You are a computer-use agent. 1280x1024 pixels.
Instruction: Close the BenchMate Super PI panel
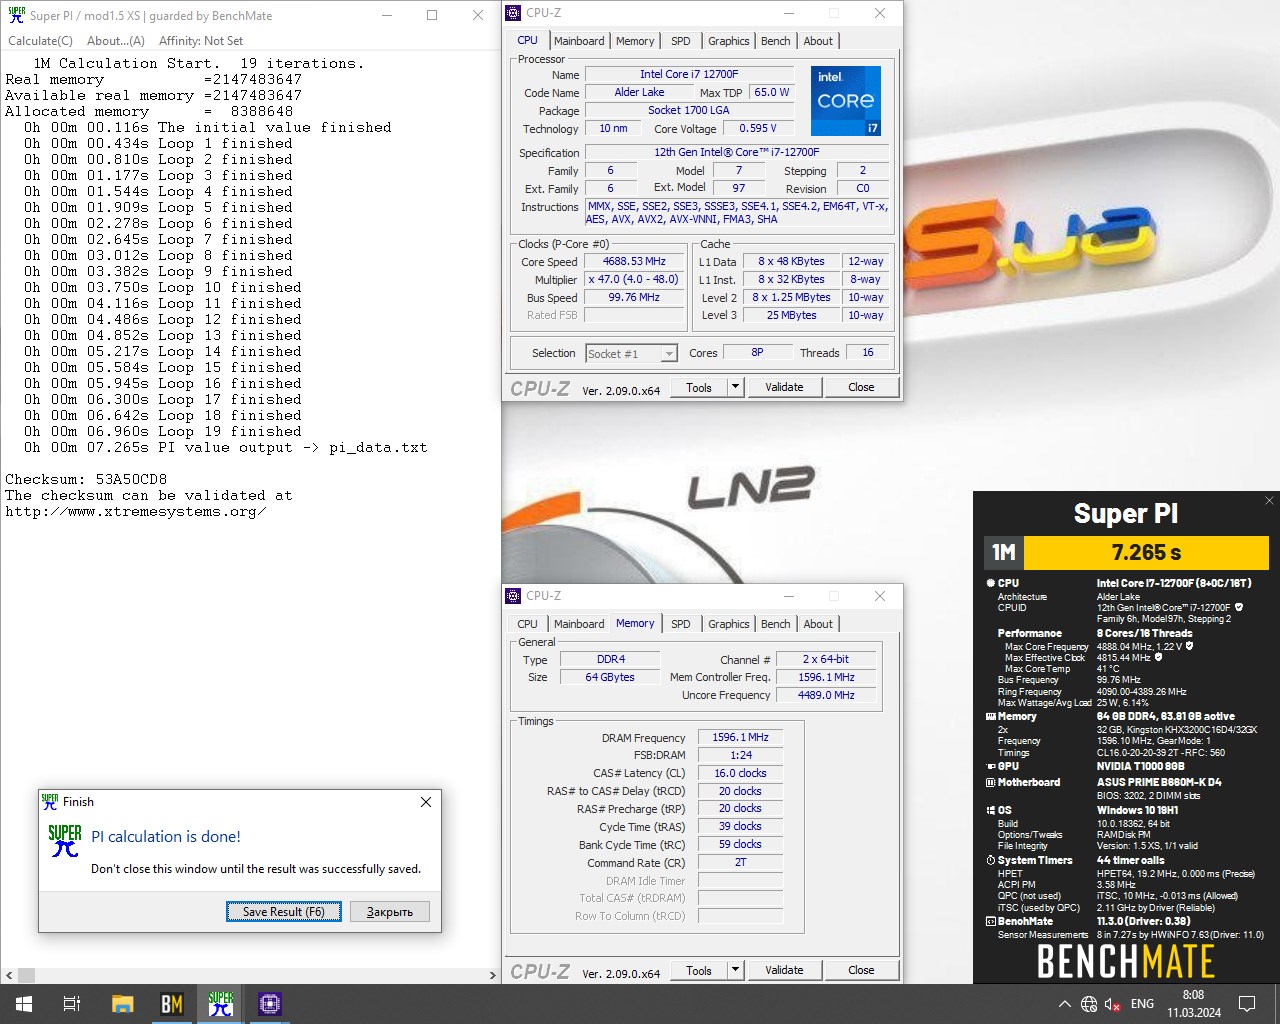(1269, 500)
